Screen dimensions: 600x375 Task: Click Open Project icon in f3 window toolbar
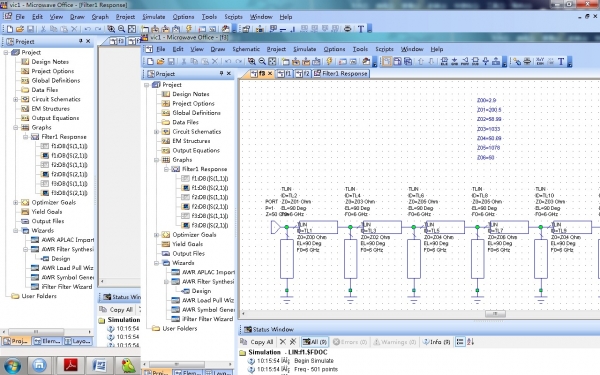tap(161, 61)
